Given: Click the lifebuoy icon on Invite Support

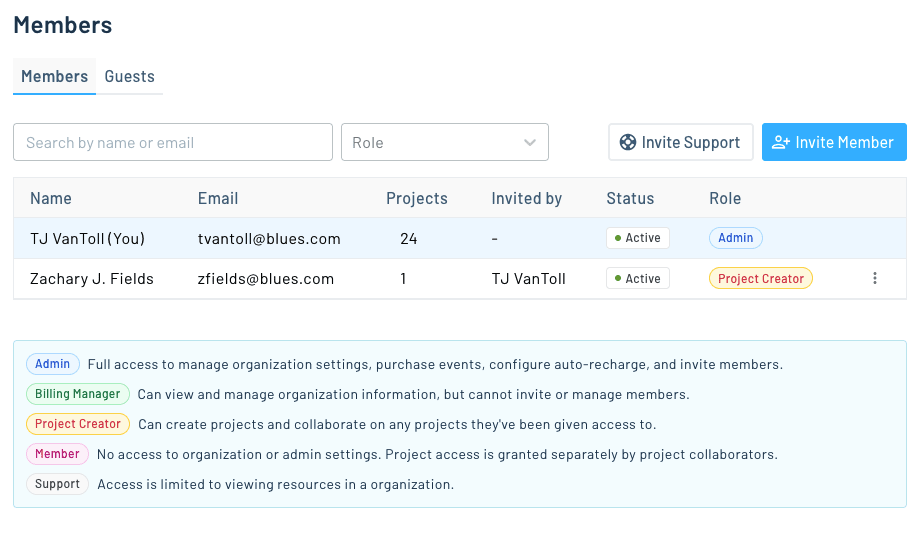Looking at the screenshot, I should click(627, 142).
